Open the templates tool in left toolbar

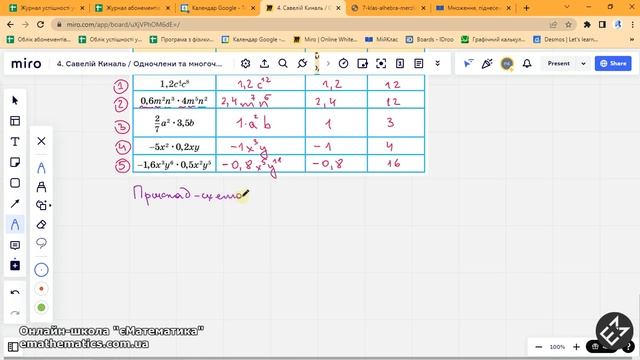point(15,121)
